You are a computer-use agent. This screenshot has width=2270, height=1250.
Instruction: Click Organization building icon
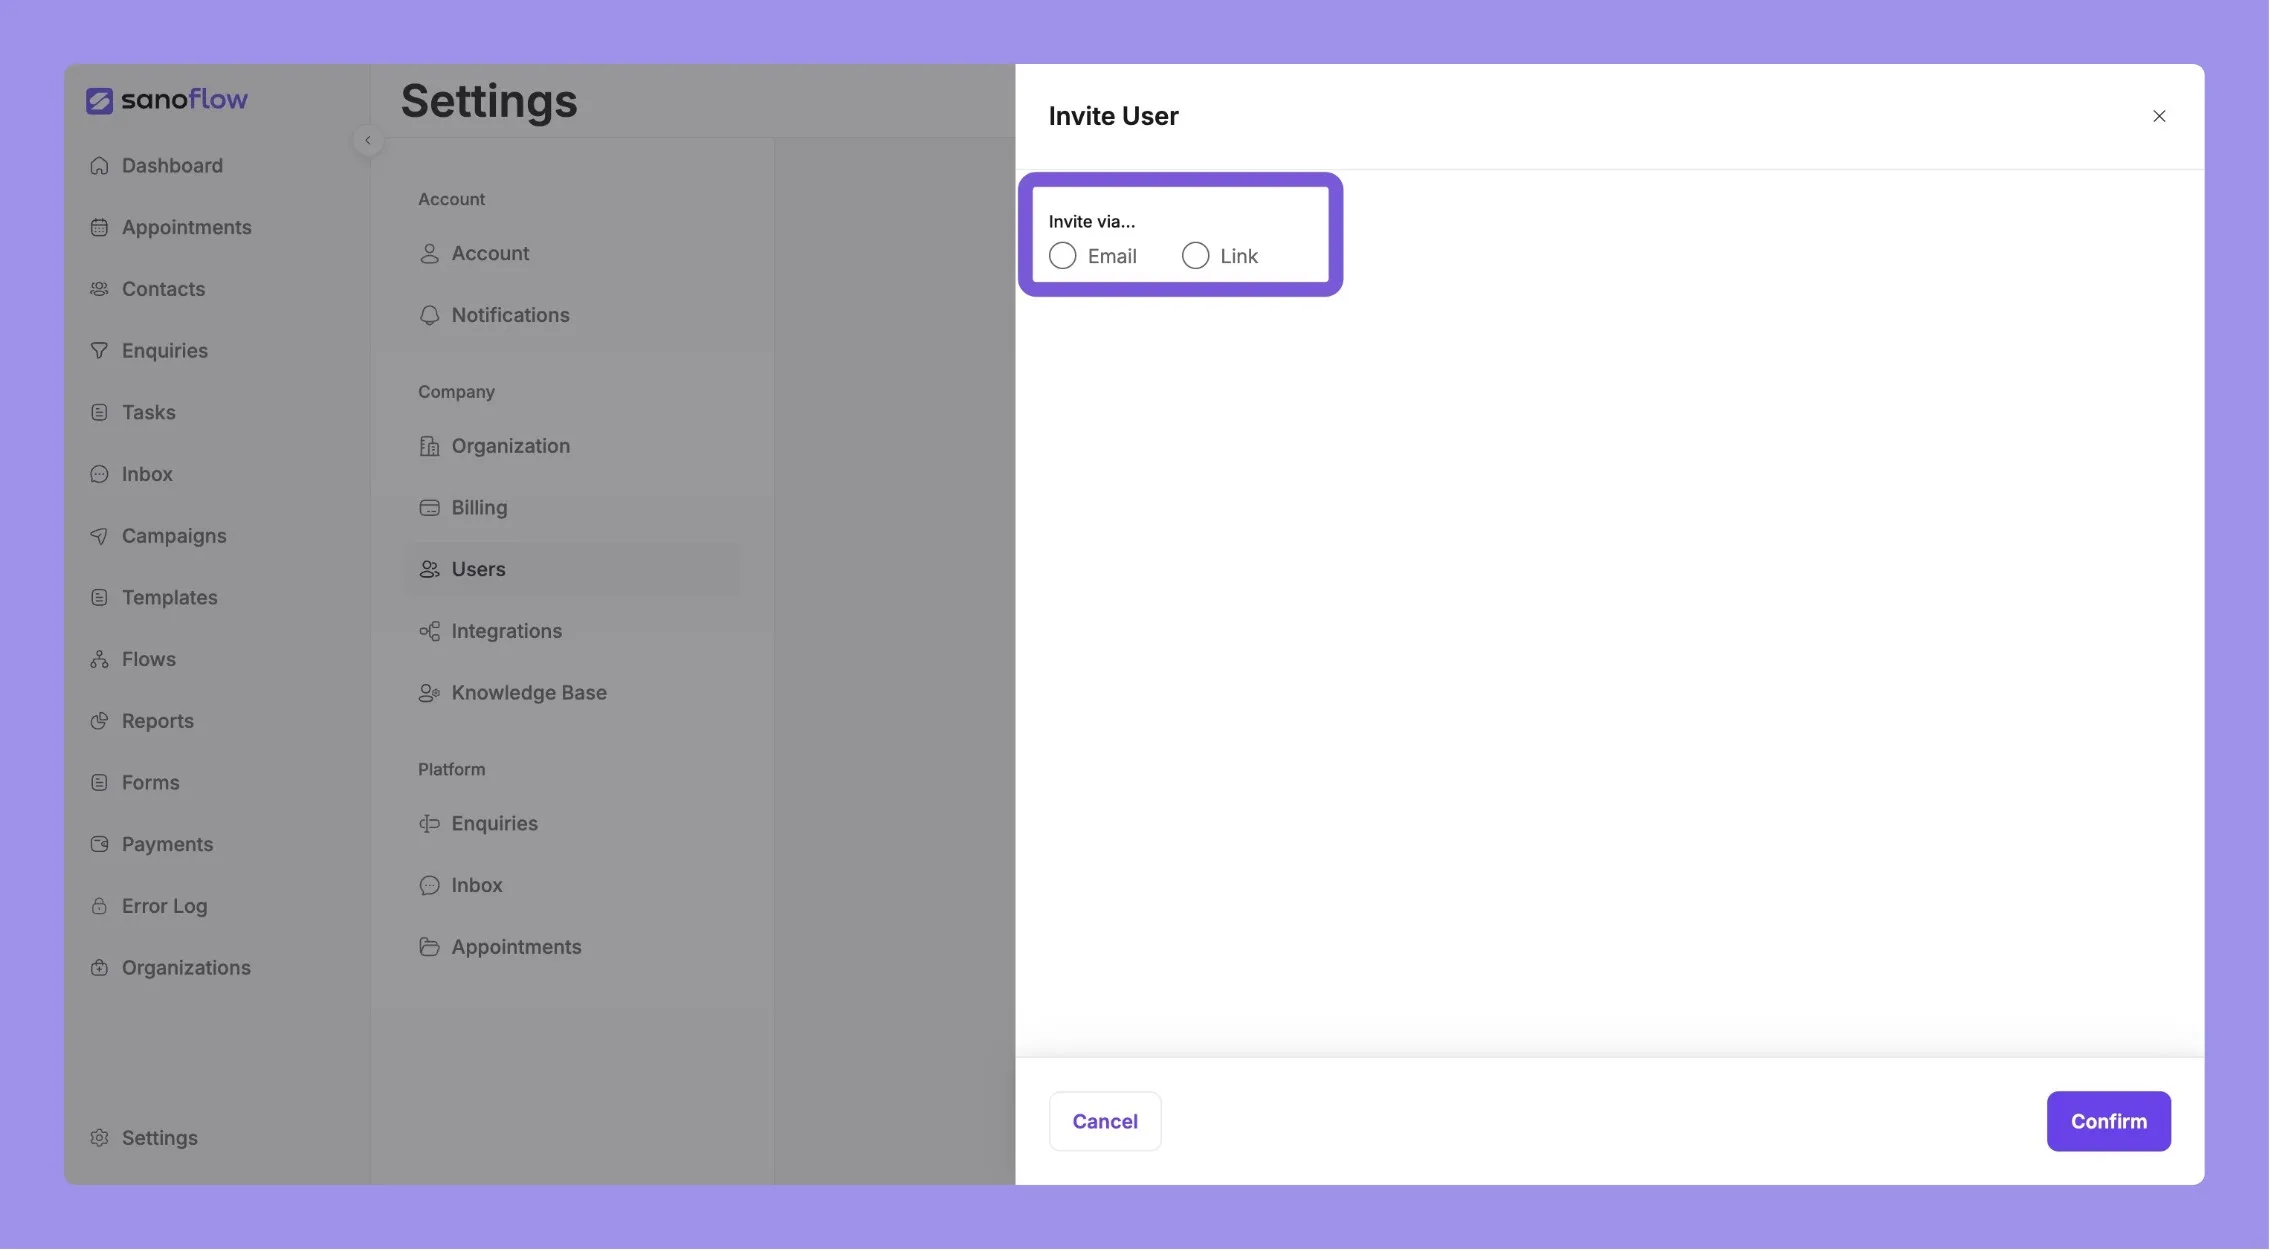pos(429,446)
